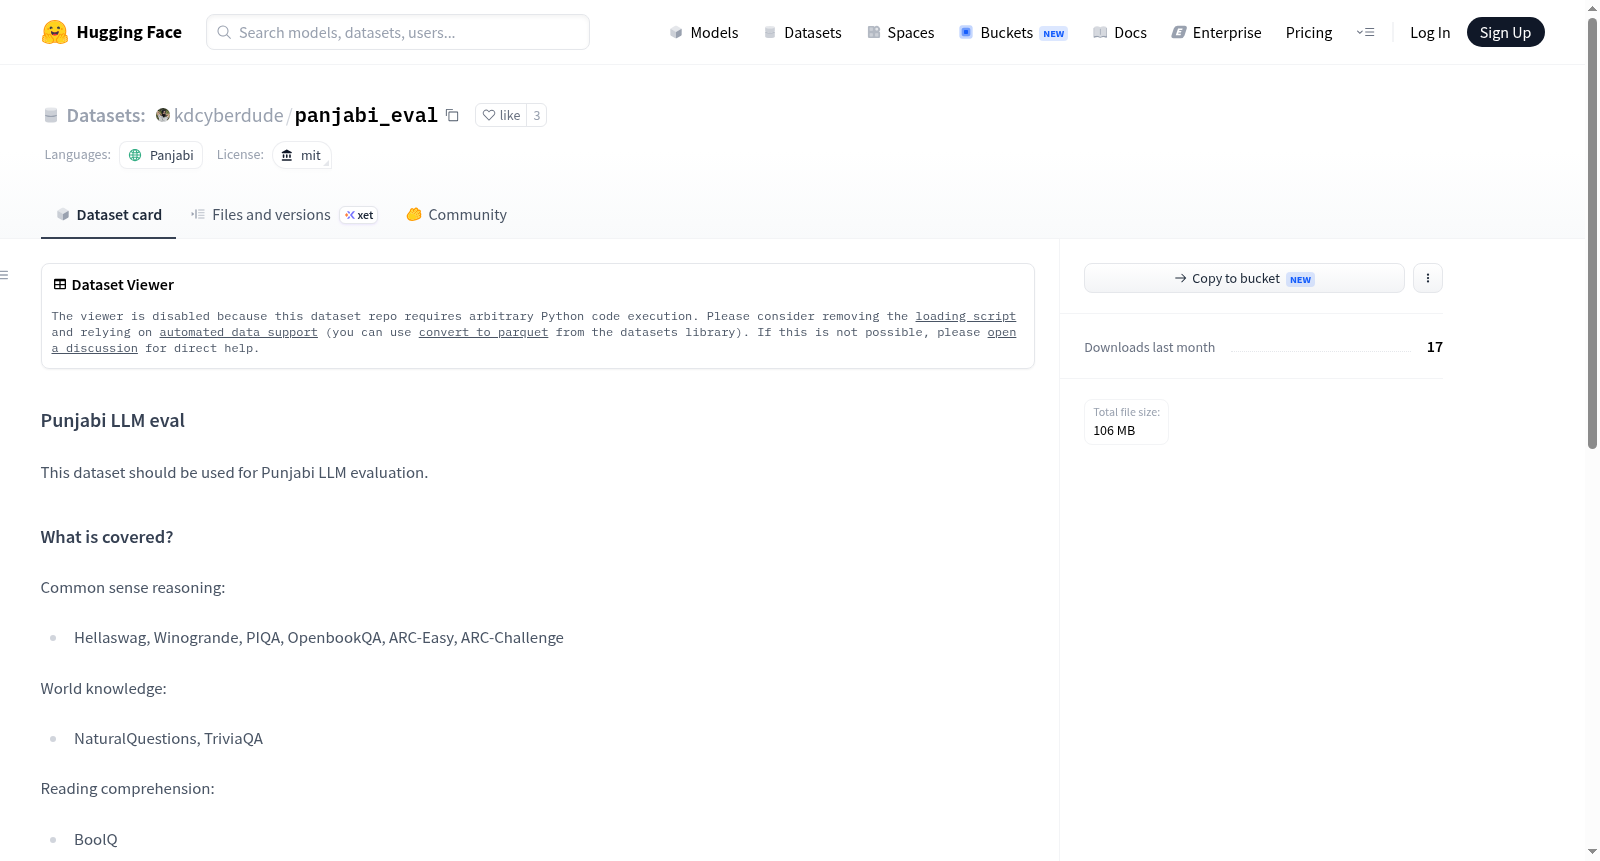
Task: Click the dataset stack icon by Datasets label
Action: (x=51, y=115)
